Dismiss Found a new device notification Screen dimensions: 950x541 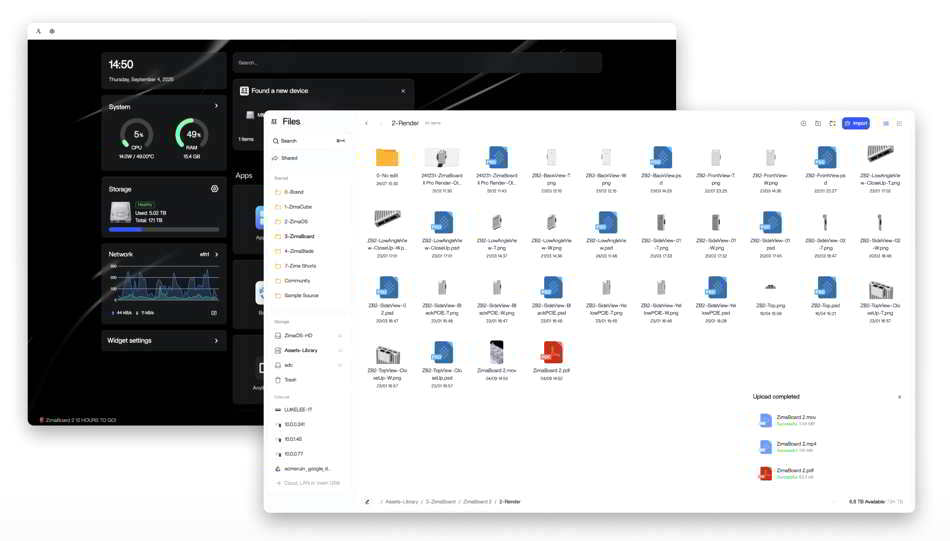coord(403,91)
